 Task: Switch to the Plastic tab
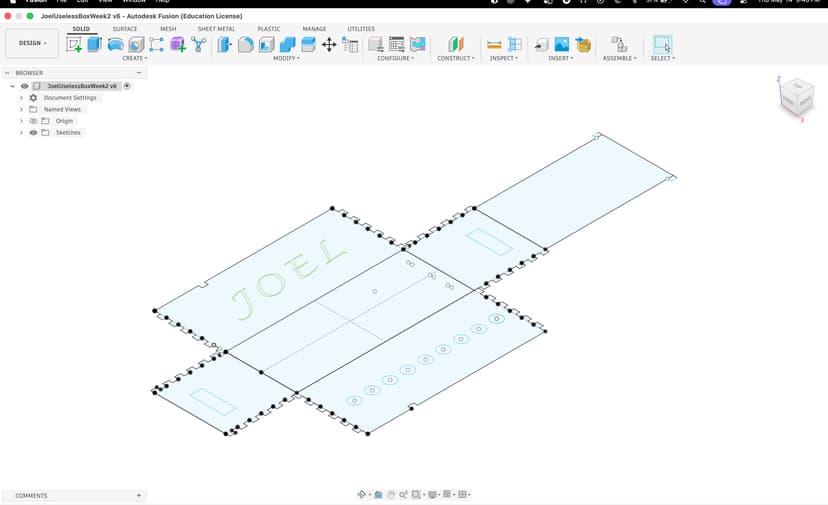click(269, 29)
